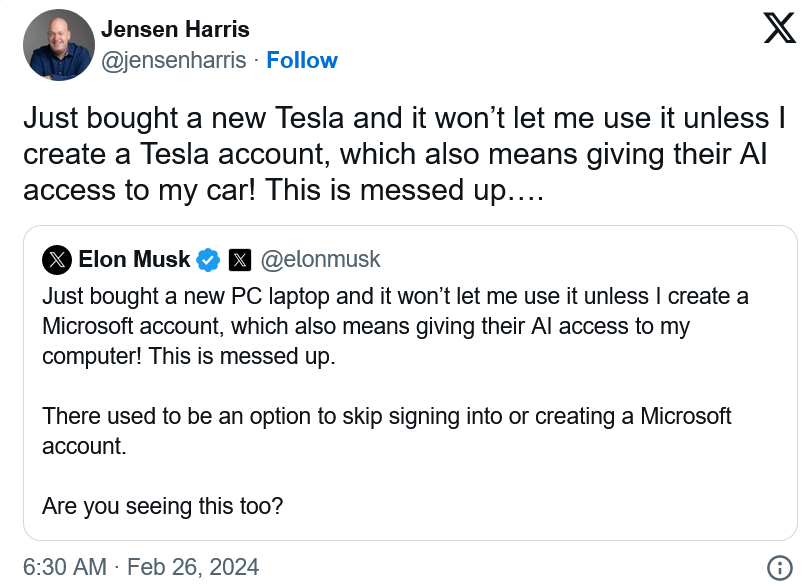Screen dimensions: 807x588
Task: Open the 6:30 AM · Feb 26, 2024 timestamp
Action: point(140,567)
